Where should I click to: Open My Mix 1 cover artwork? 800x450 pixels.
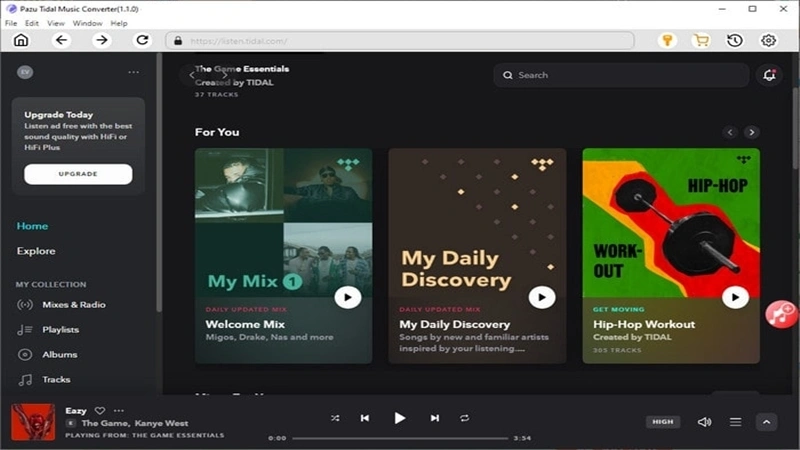283,222
